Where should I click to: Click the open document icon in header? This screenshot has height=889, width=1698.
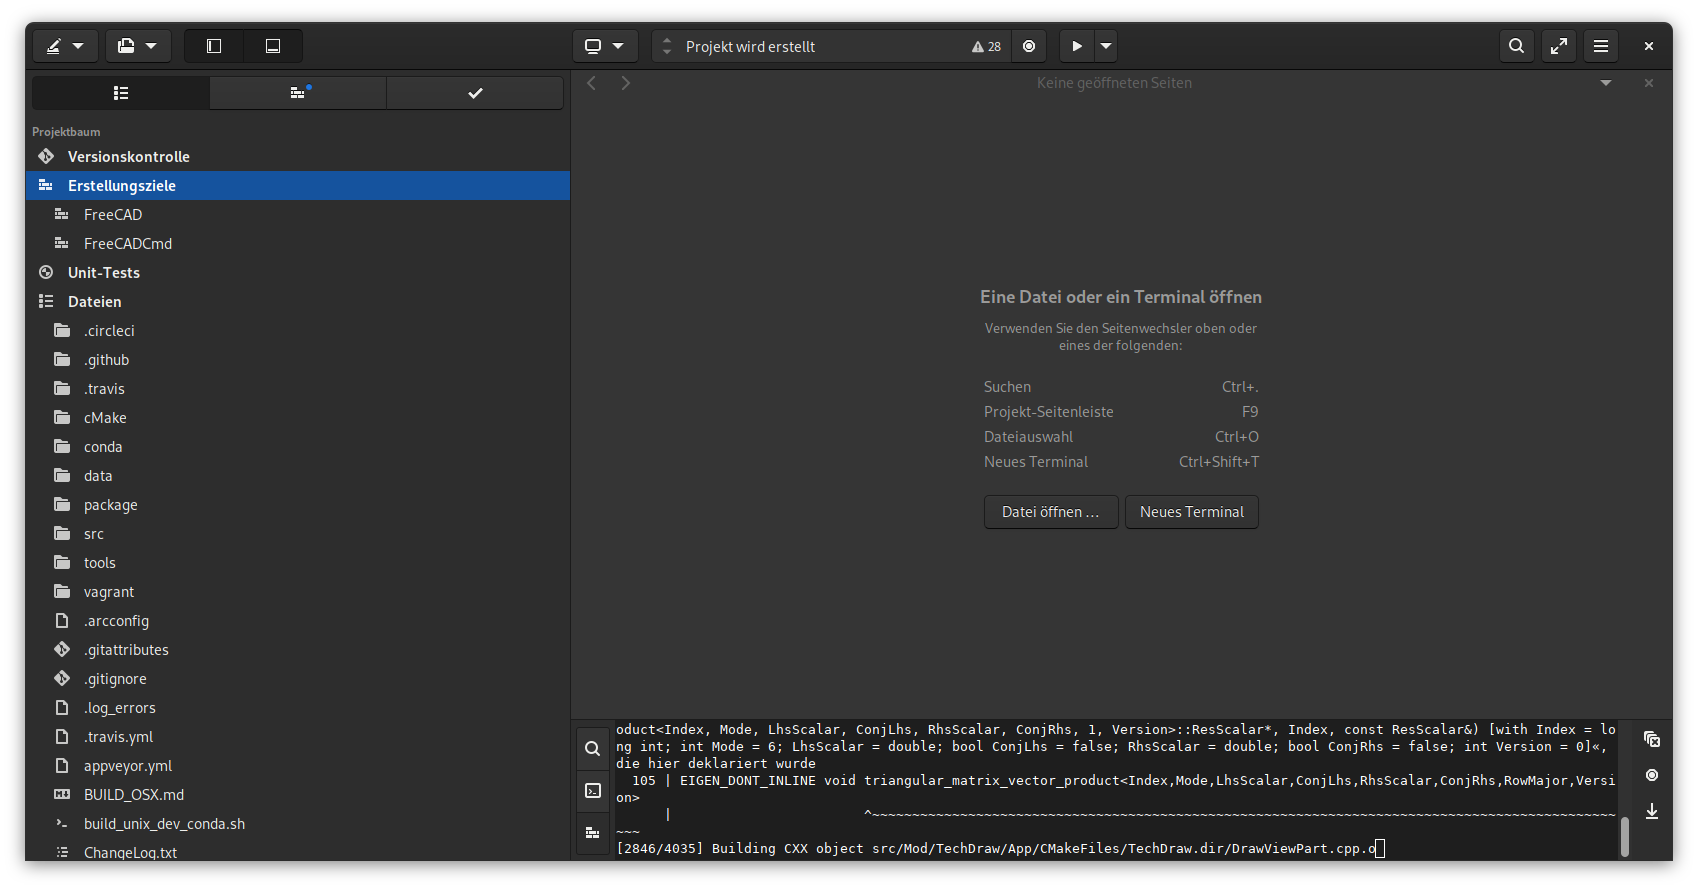126,46
